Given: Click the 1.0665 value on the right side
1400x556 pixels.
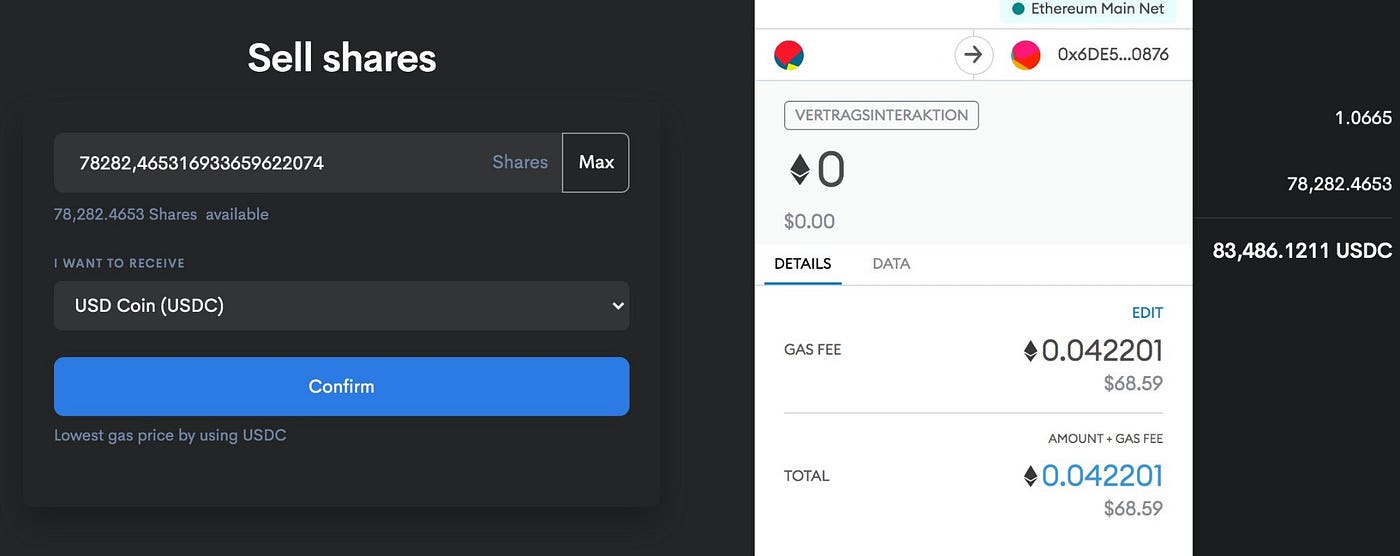Looking at the screenshot, I should coord(1363,118).
